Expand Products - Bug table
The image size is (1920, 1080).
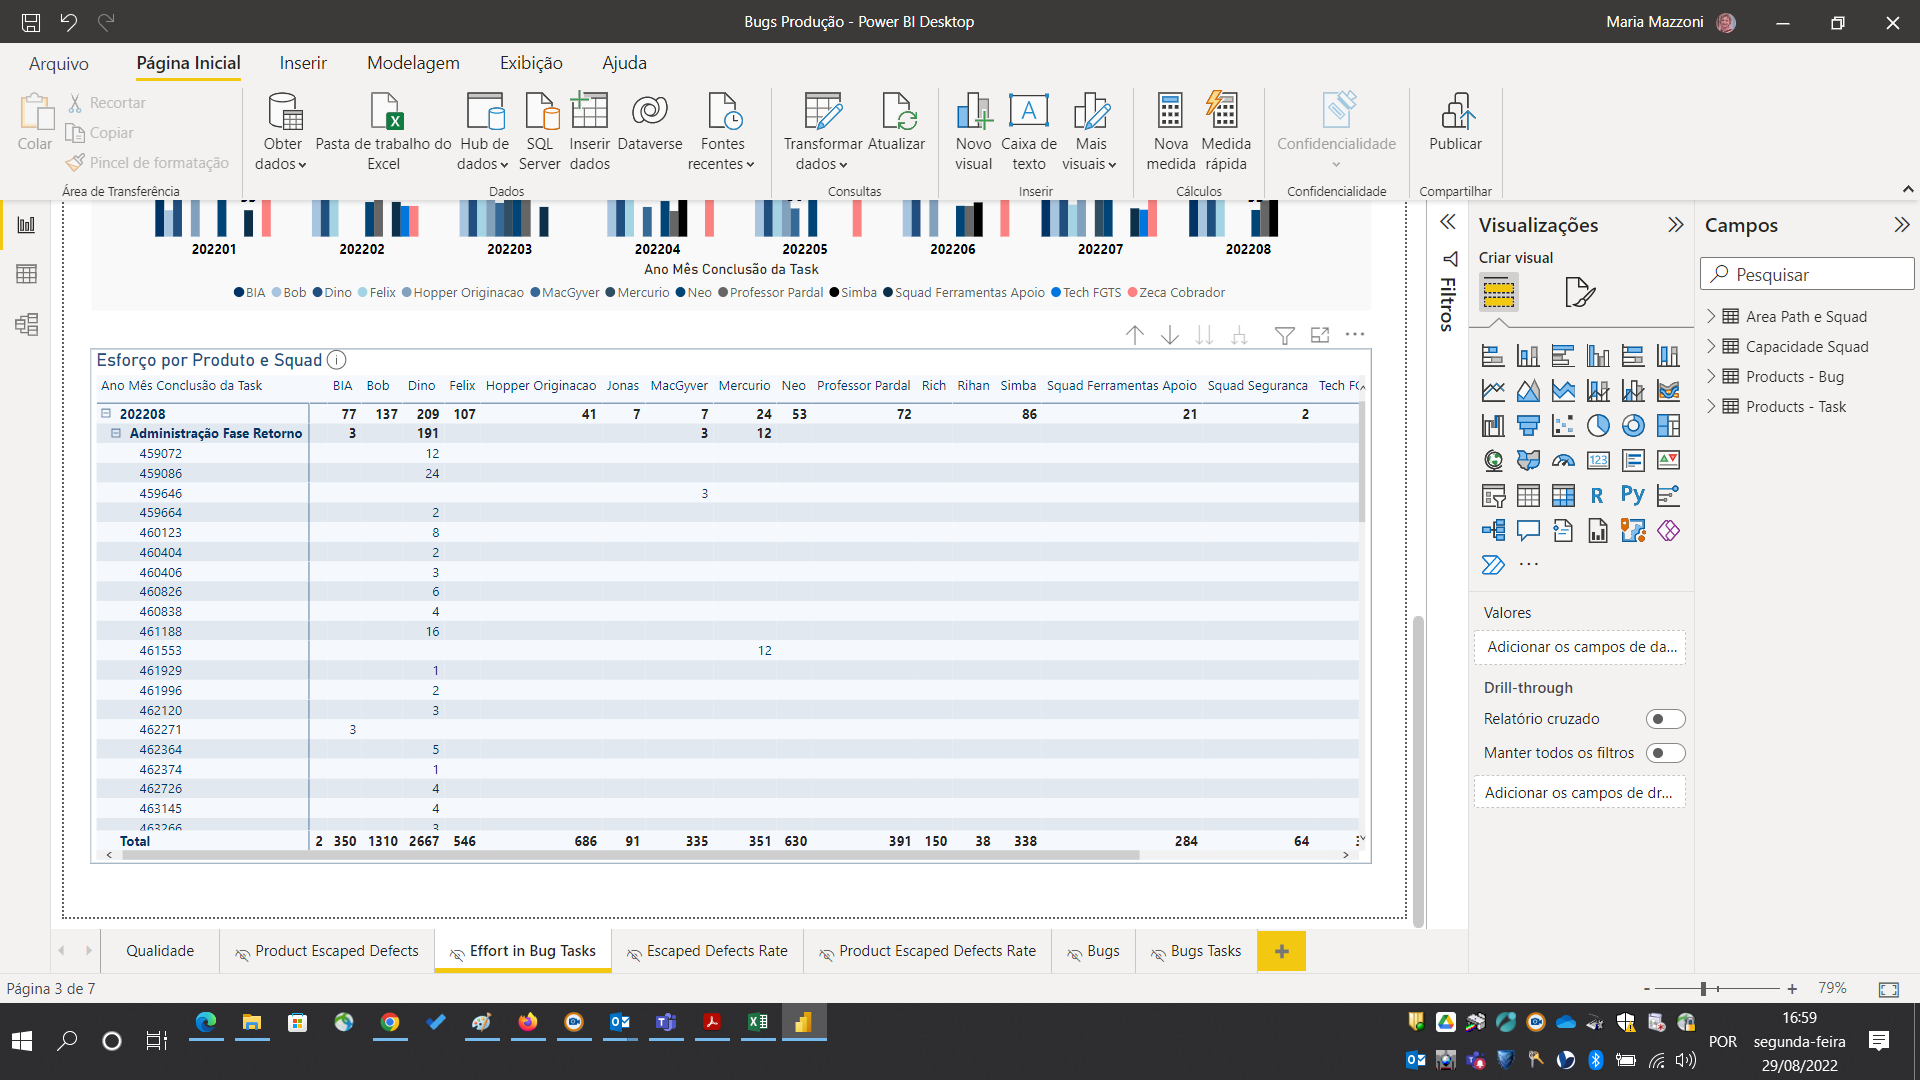(1711, 376)
